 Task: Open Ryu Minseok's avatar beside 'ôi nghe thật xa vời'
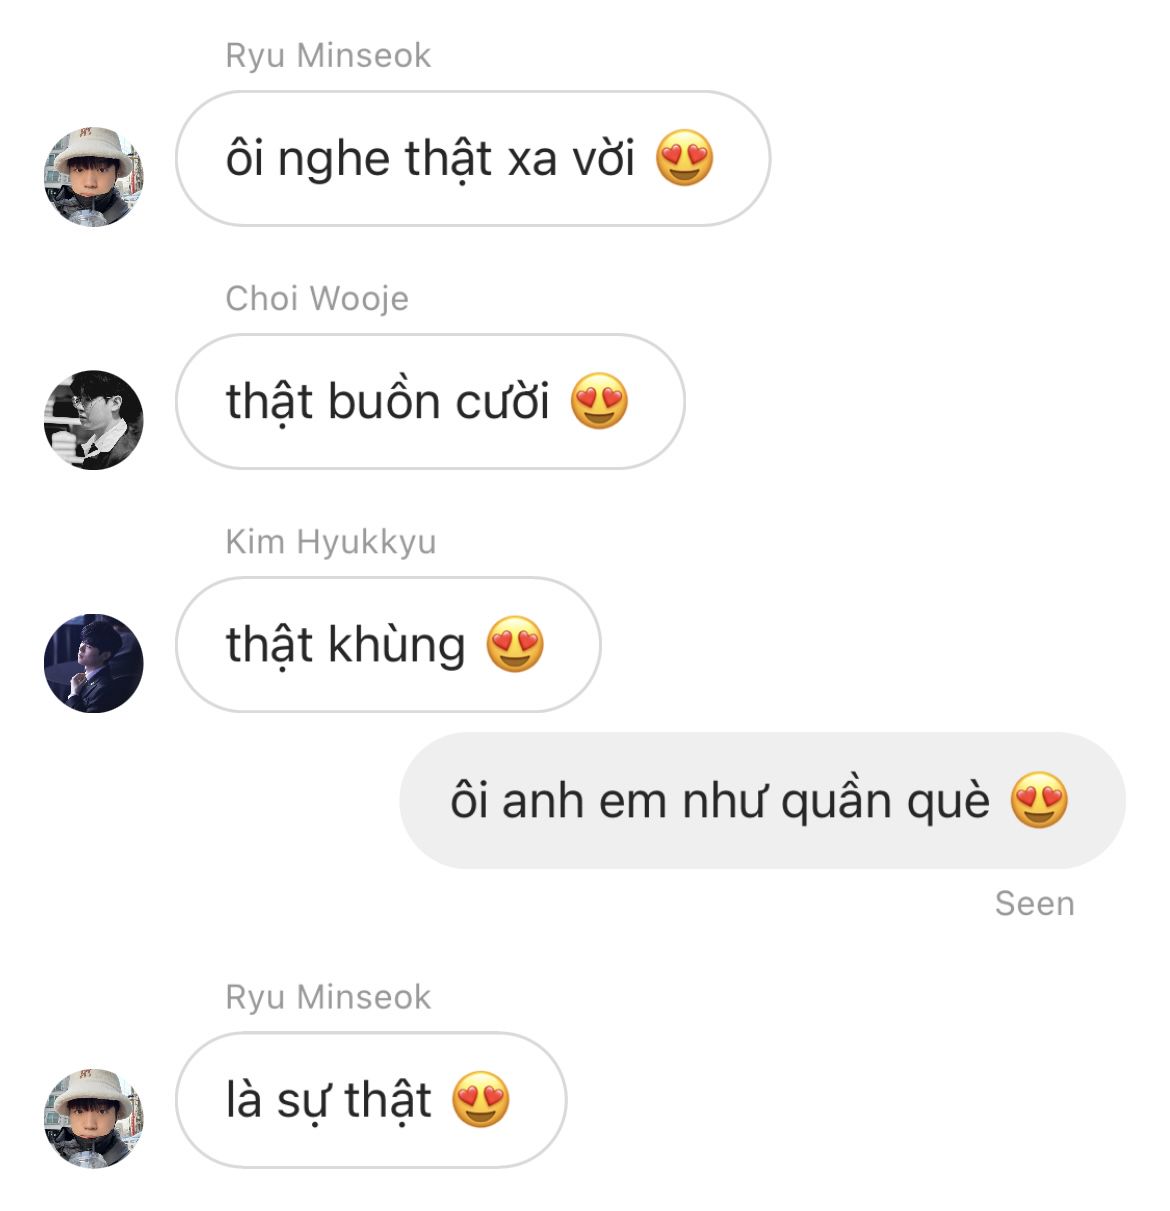94,177
